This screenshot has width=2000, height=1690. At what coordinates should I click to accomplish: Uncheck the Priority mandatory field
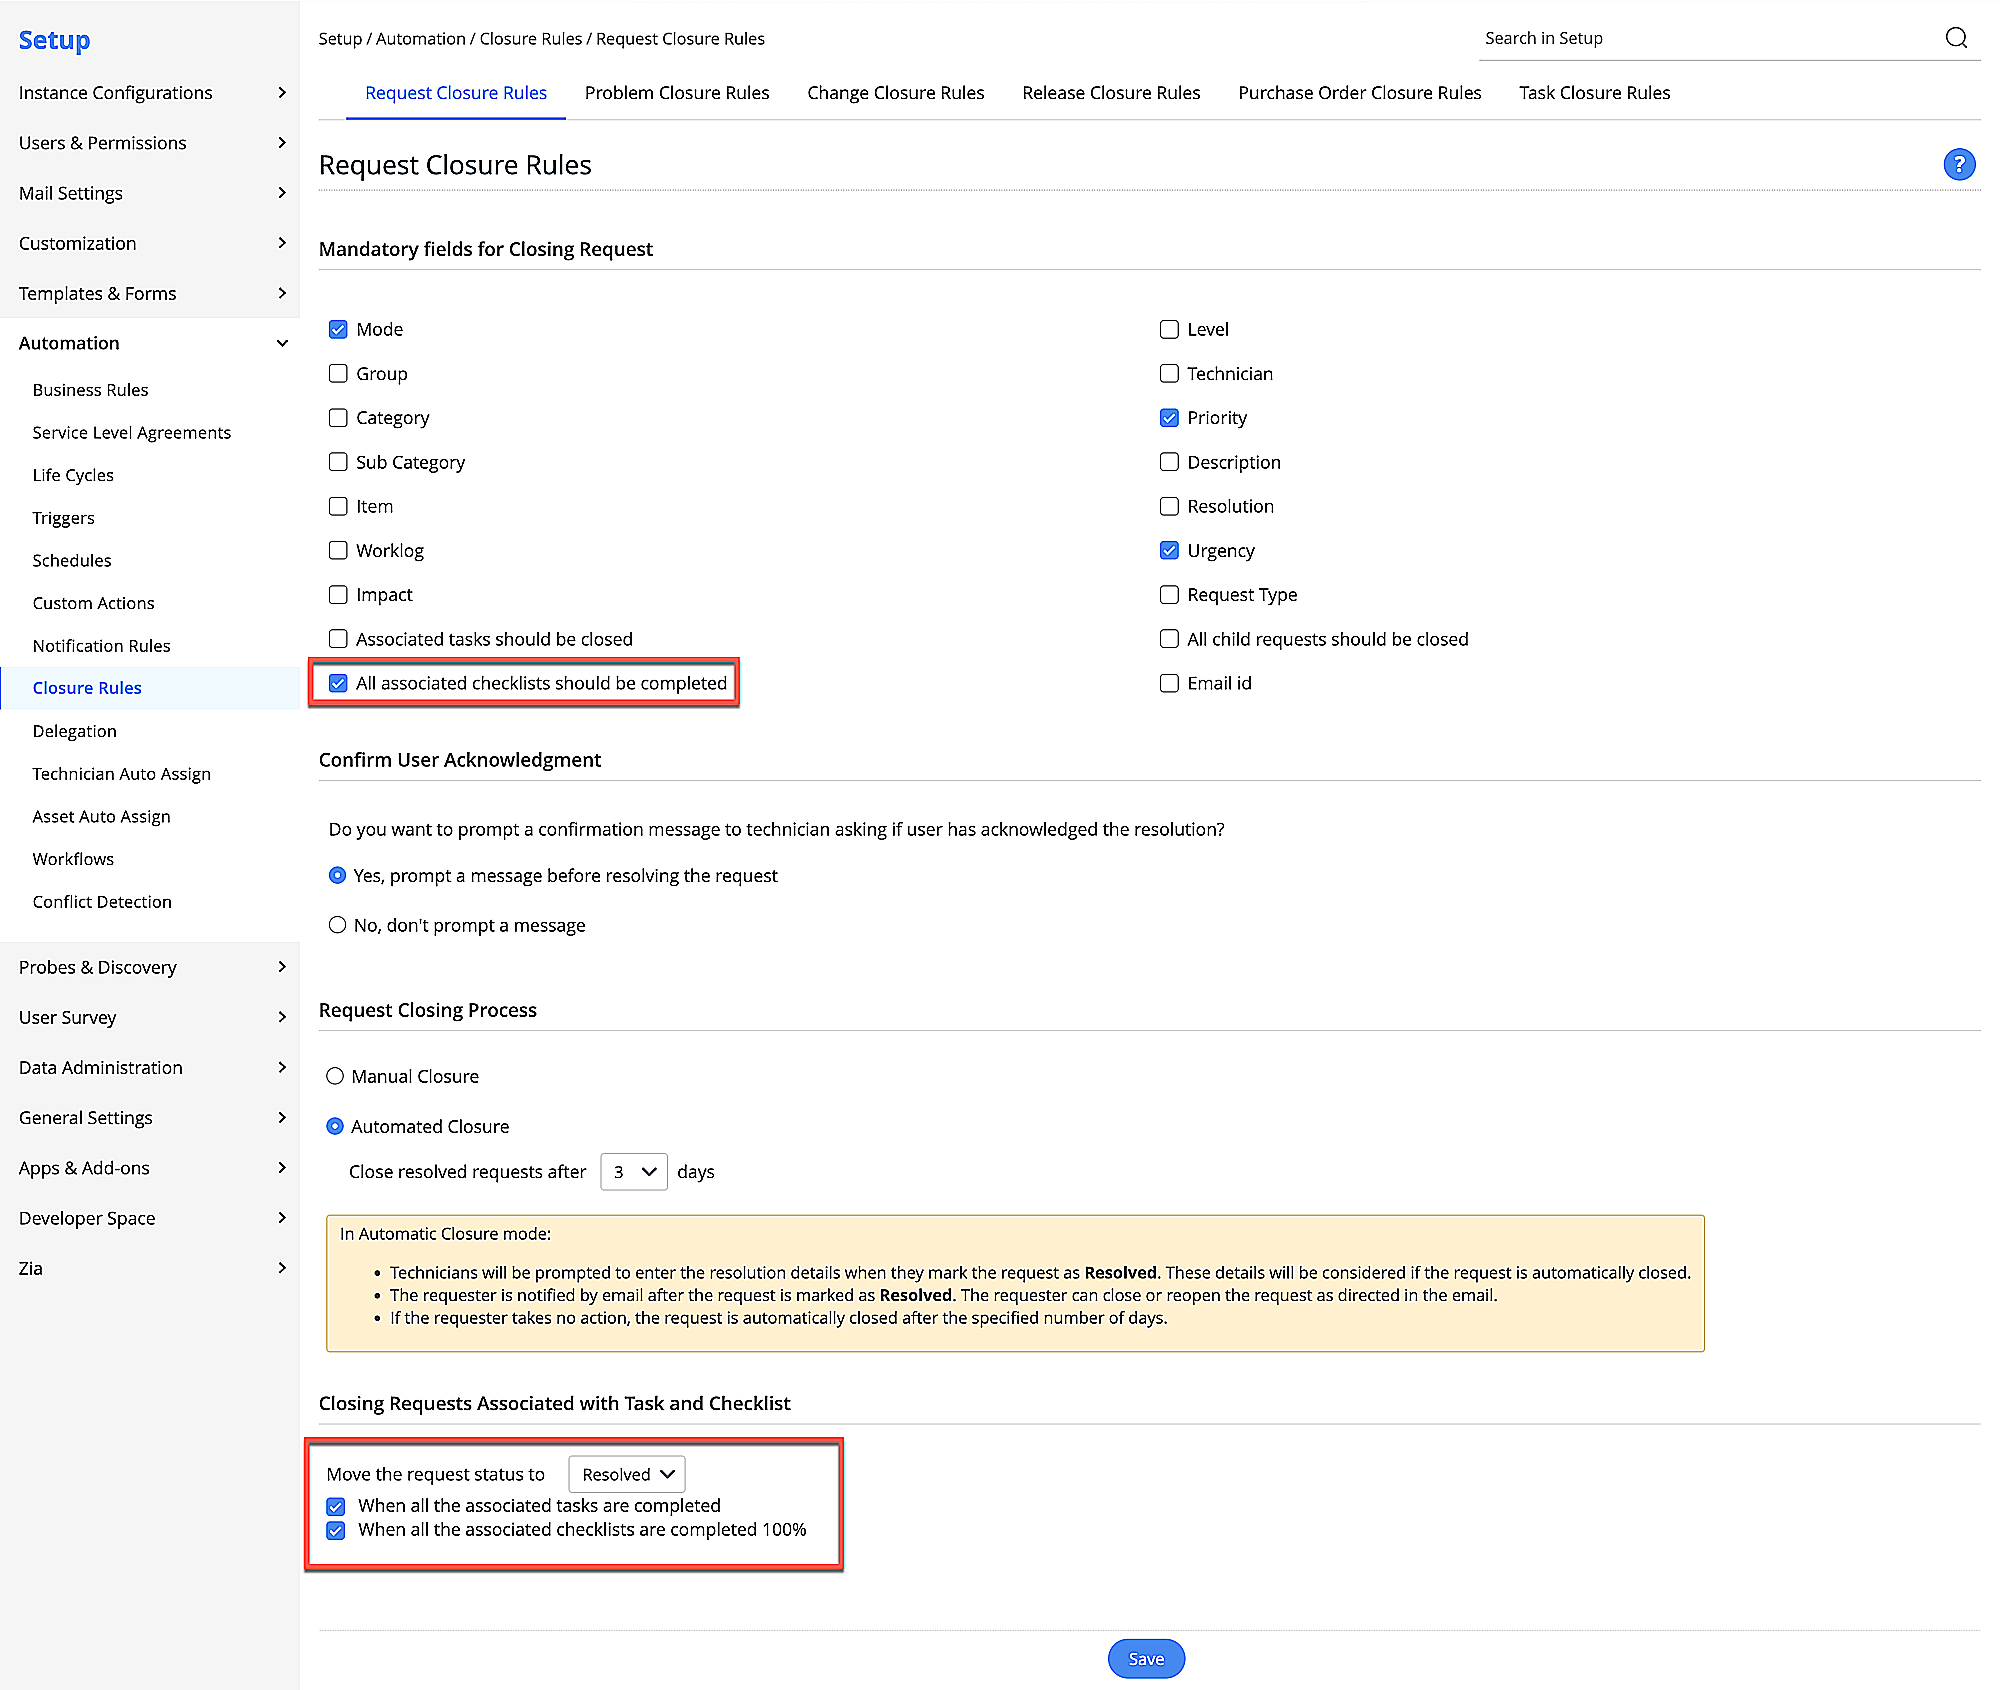click(1169, 417)
